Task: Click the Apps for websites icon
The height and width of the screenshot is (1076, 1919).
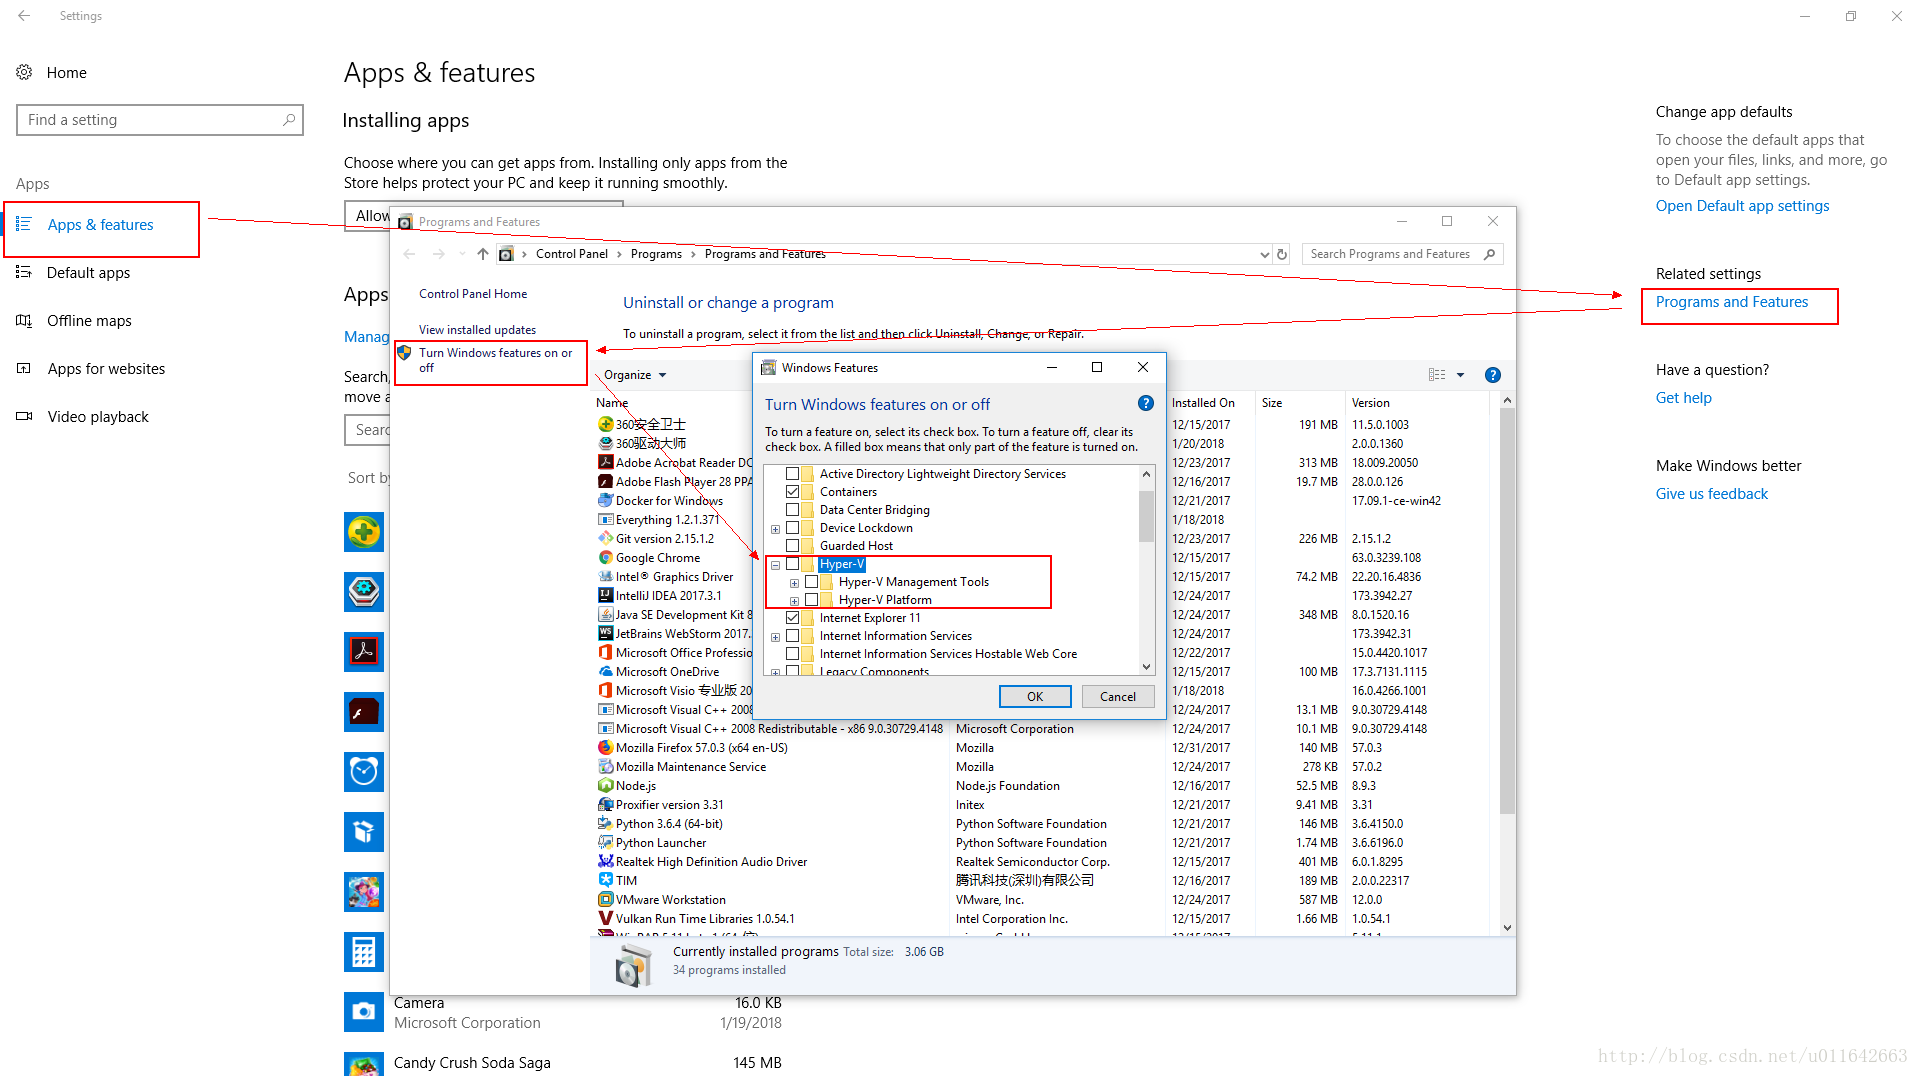Action: (x=24, y=368)
